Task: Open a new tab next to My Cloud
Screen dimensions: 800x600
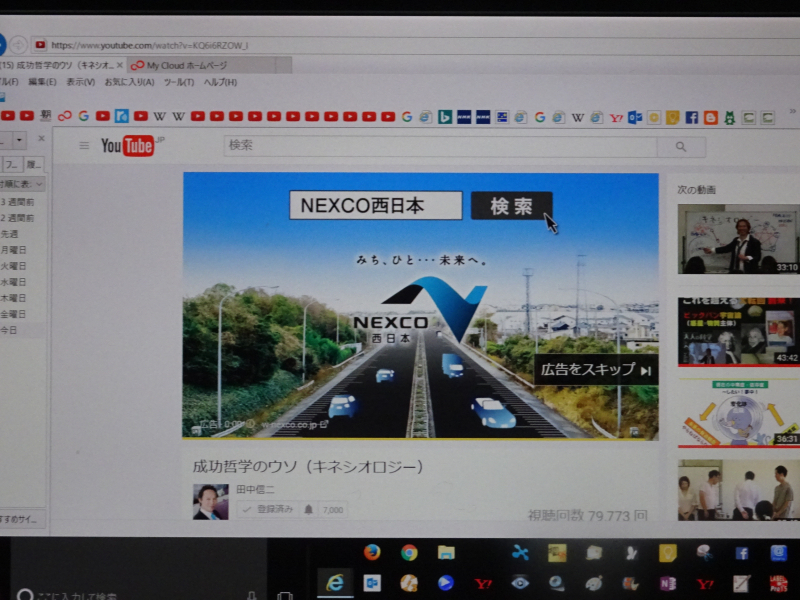Action: (283, 65)
